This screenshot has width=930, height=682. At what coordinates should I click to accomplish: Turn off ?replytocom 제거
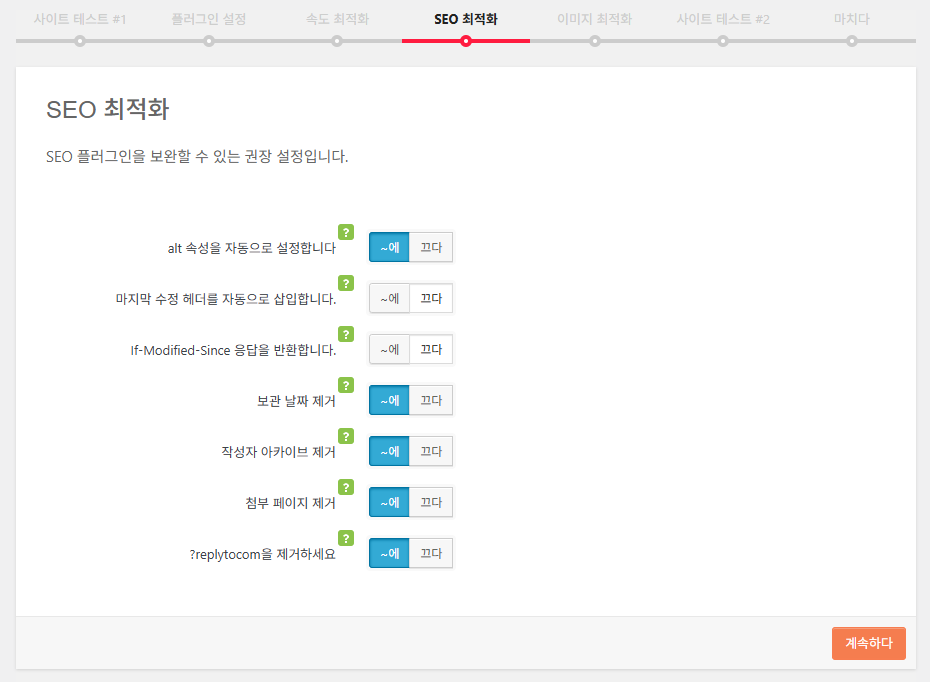[431, 553]
